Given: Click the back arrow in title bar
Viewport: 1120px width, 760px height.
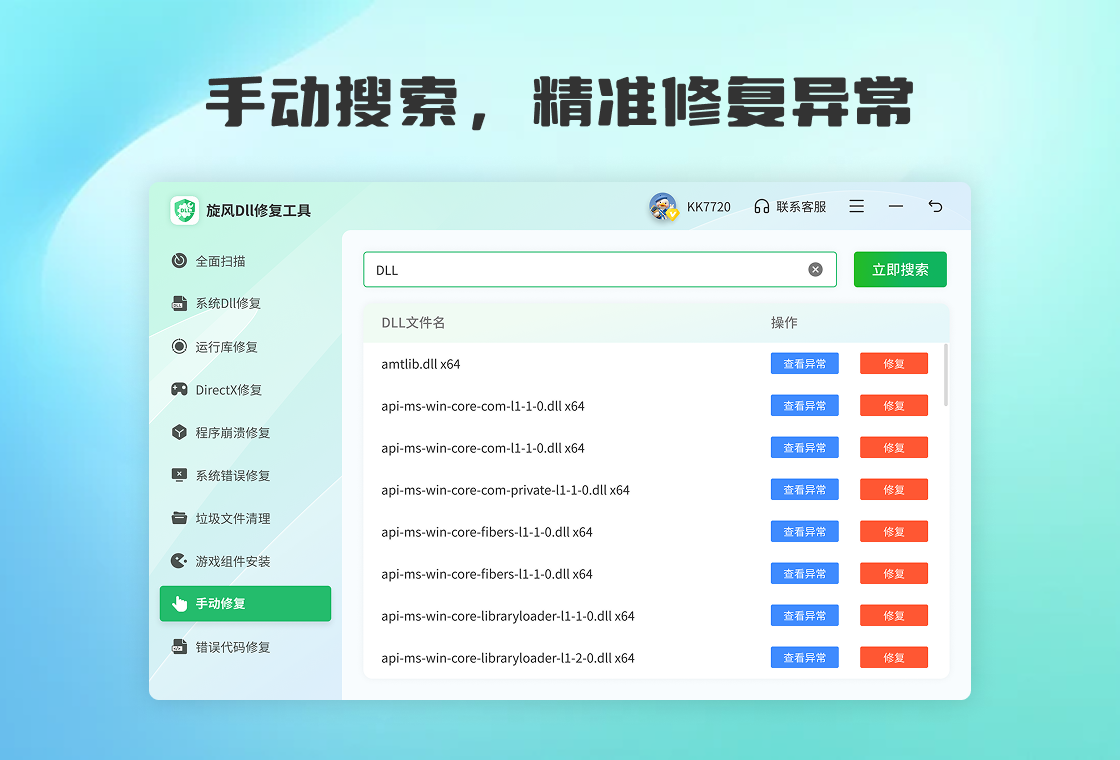Looking at the screenshot, I should (935, 206).
